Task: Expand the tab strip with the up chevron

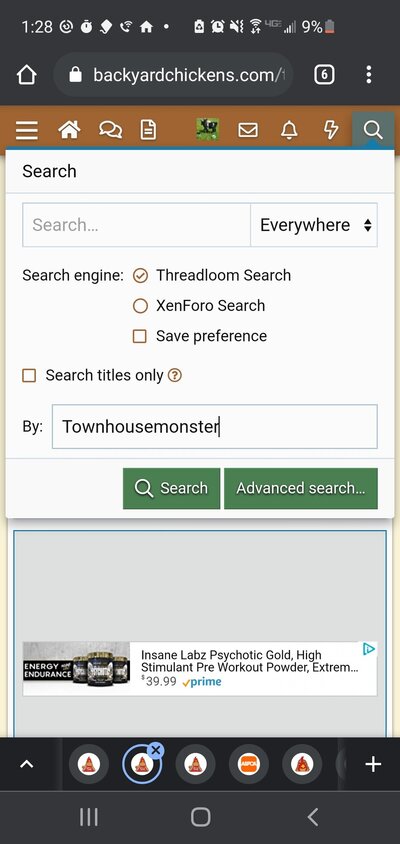Action: pos(26,764)
